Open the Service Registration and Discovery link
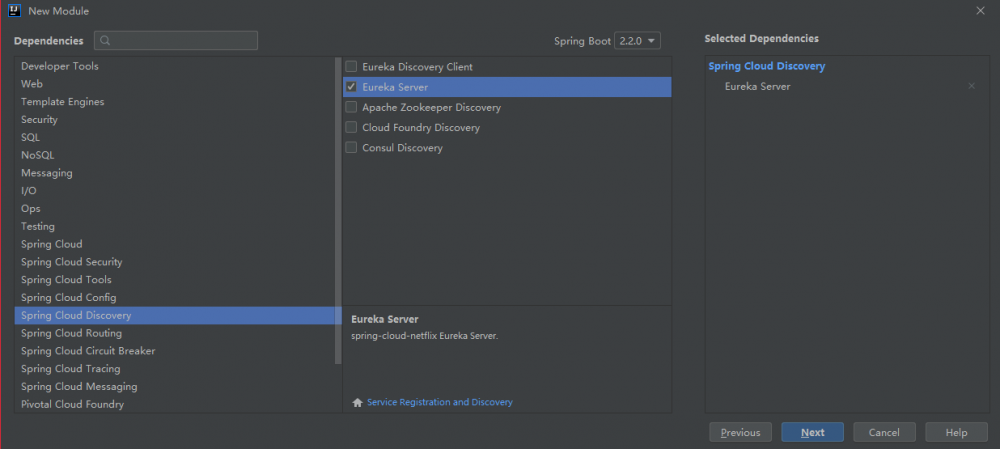The height and width of the screenshot is (449, 1000). tap(440, 402)
